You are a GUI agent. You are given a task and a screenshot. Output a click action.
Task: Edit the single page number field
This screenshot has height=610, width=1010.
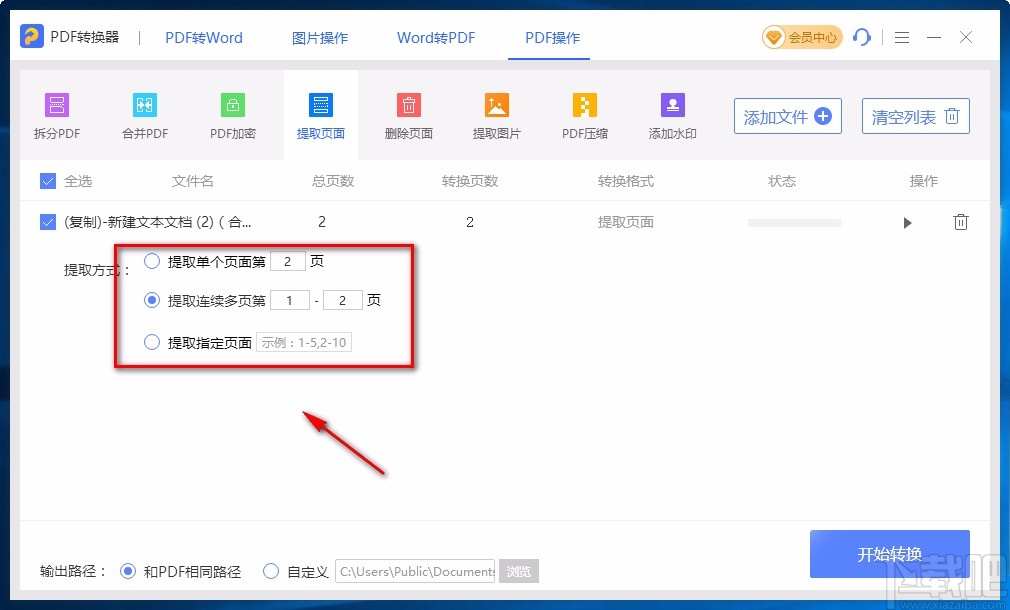[x=287, y=262]
